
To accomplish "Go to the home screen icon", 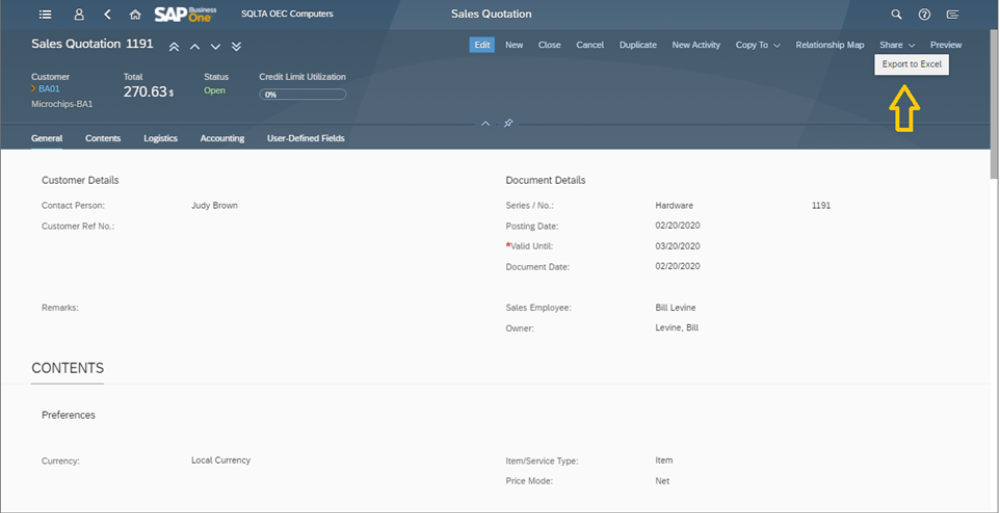I will 135,14.
